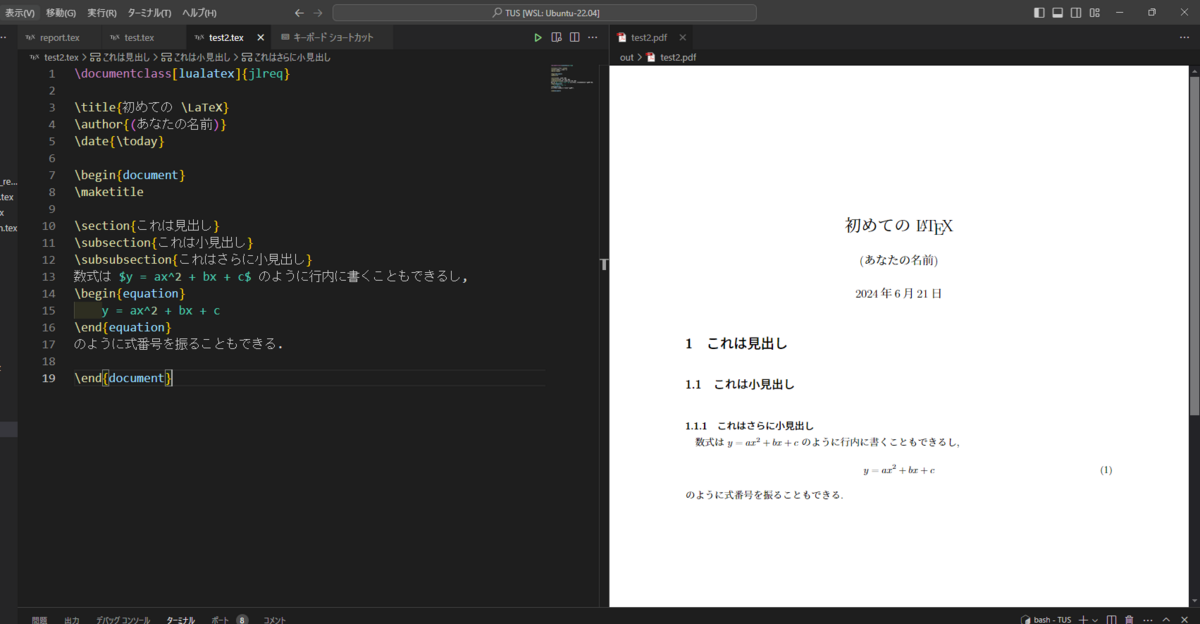Viewport: 1200px width, 624px height.
Task: Open the terminal profile dropdown chevron
Action: [1096, 619]
